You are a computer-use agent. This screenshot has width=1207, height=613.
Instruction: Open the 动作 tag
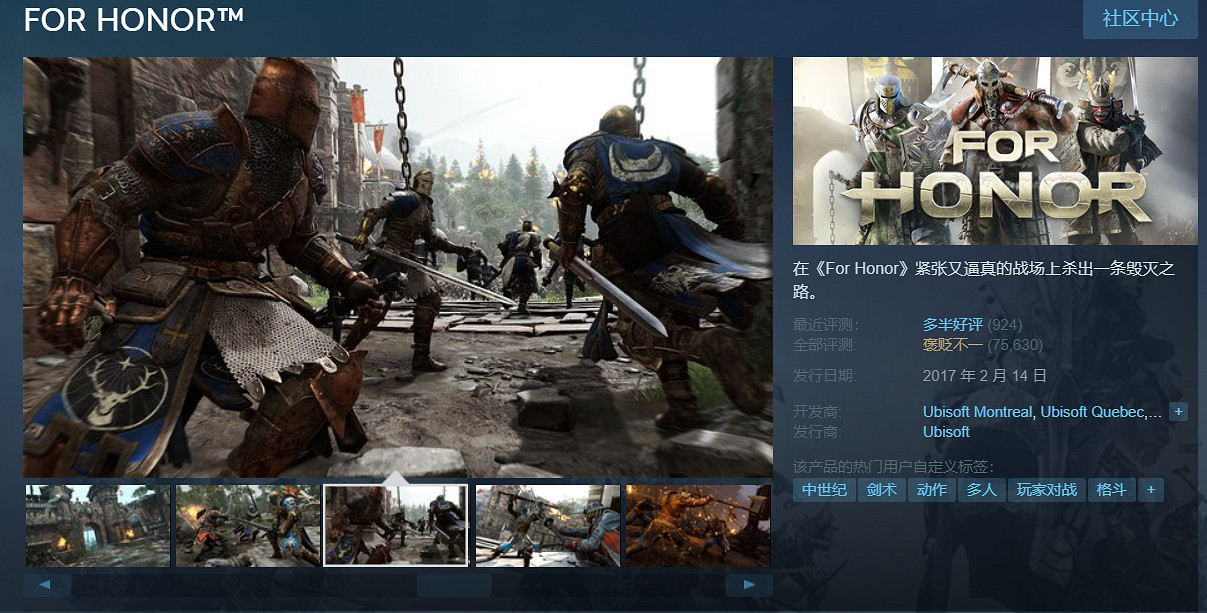[x=931, y=490]
